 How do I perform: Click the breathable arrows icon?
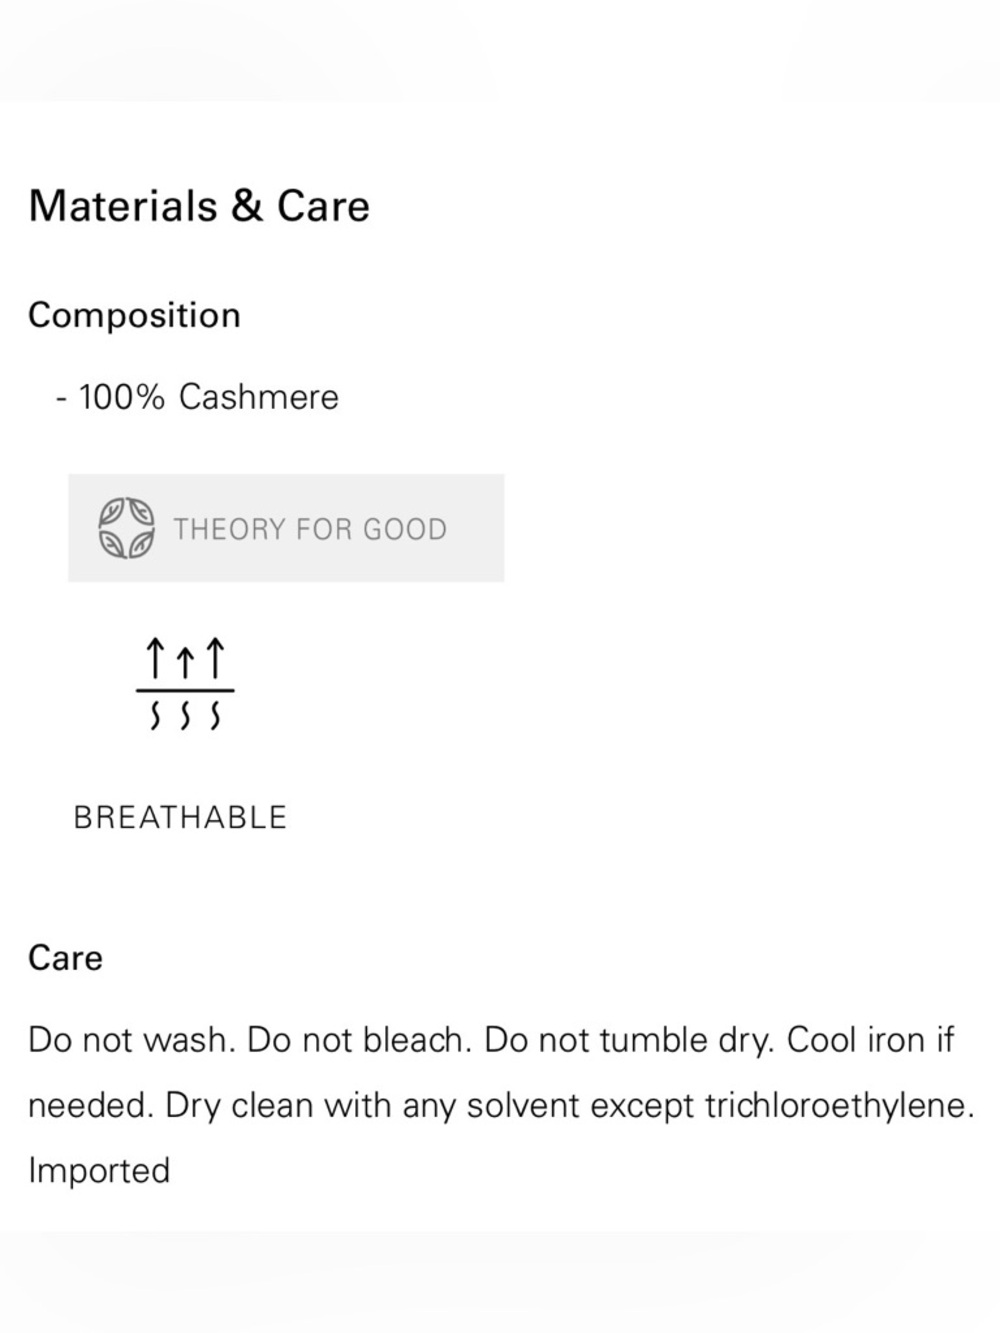(x=185, y=685)
